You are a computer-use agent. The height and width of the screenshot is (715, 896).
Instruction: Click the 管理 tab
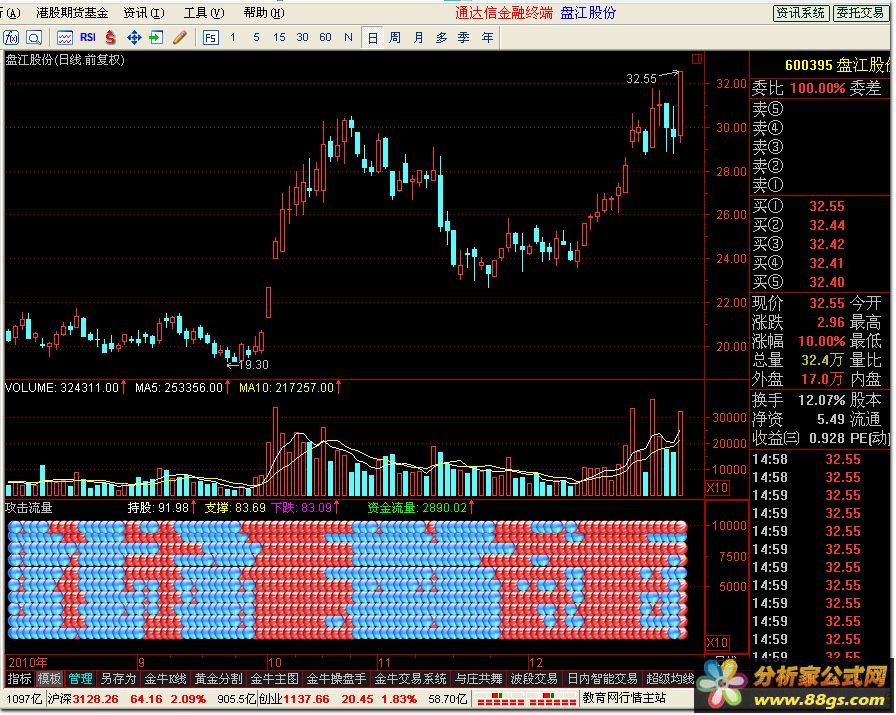click(x=80, y=679)
